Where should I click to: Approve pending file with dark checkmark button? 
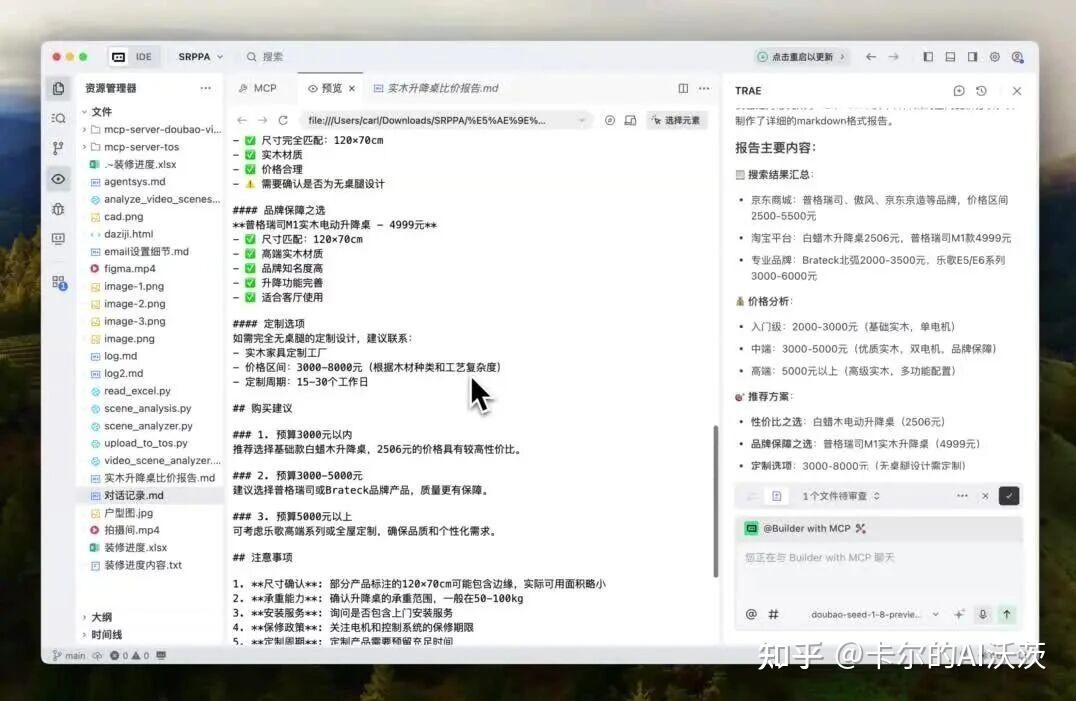point(1009,496)
